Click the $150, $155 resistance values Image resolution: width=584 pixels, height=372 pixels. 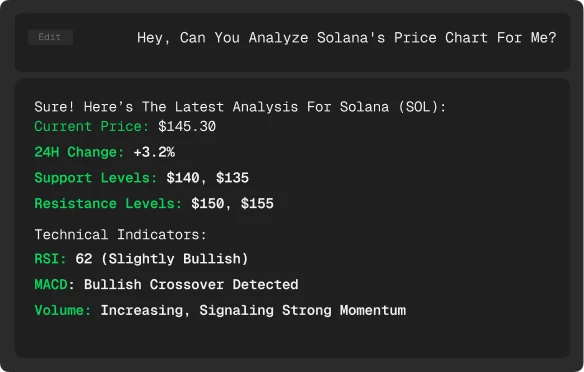pyautogui.click(x=232, y=204)
